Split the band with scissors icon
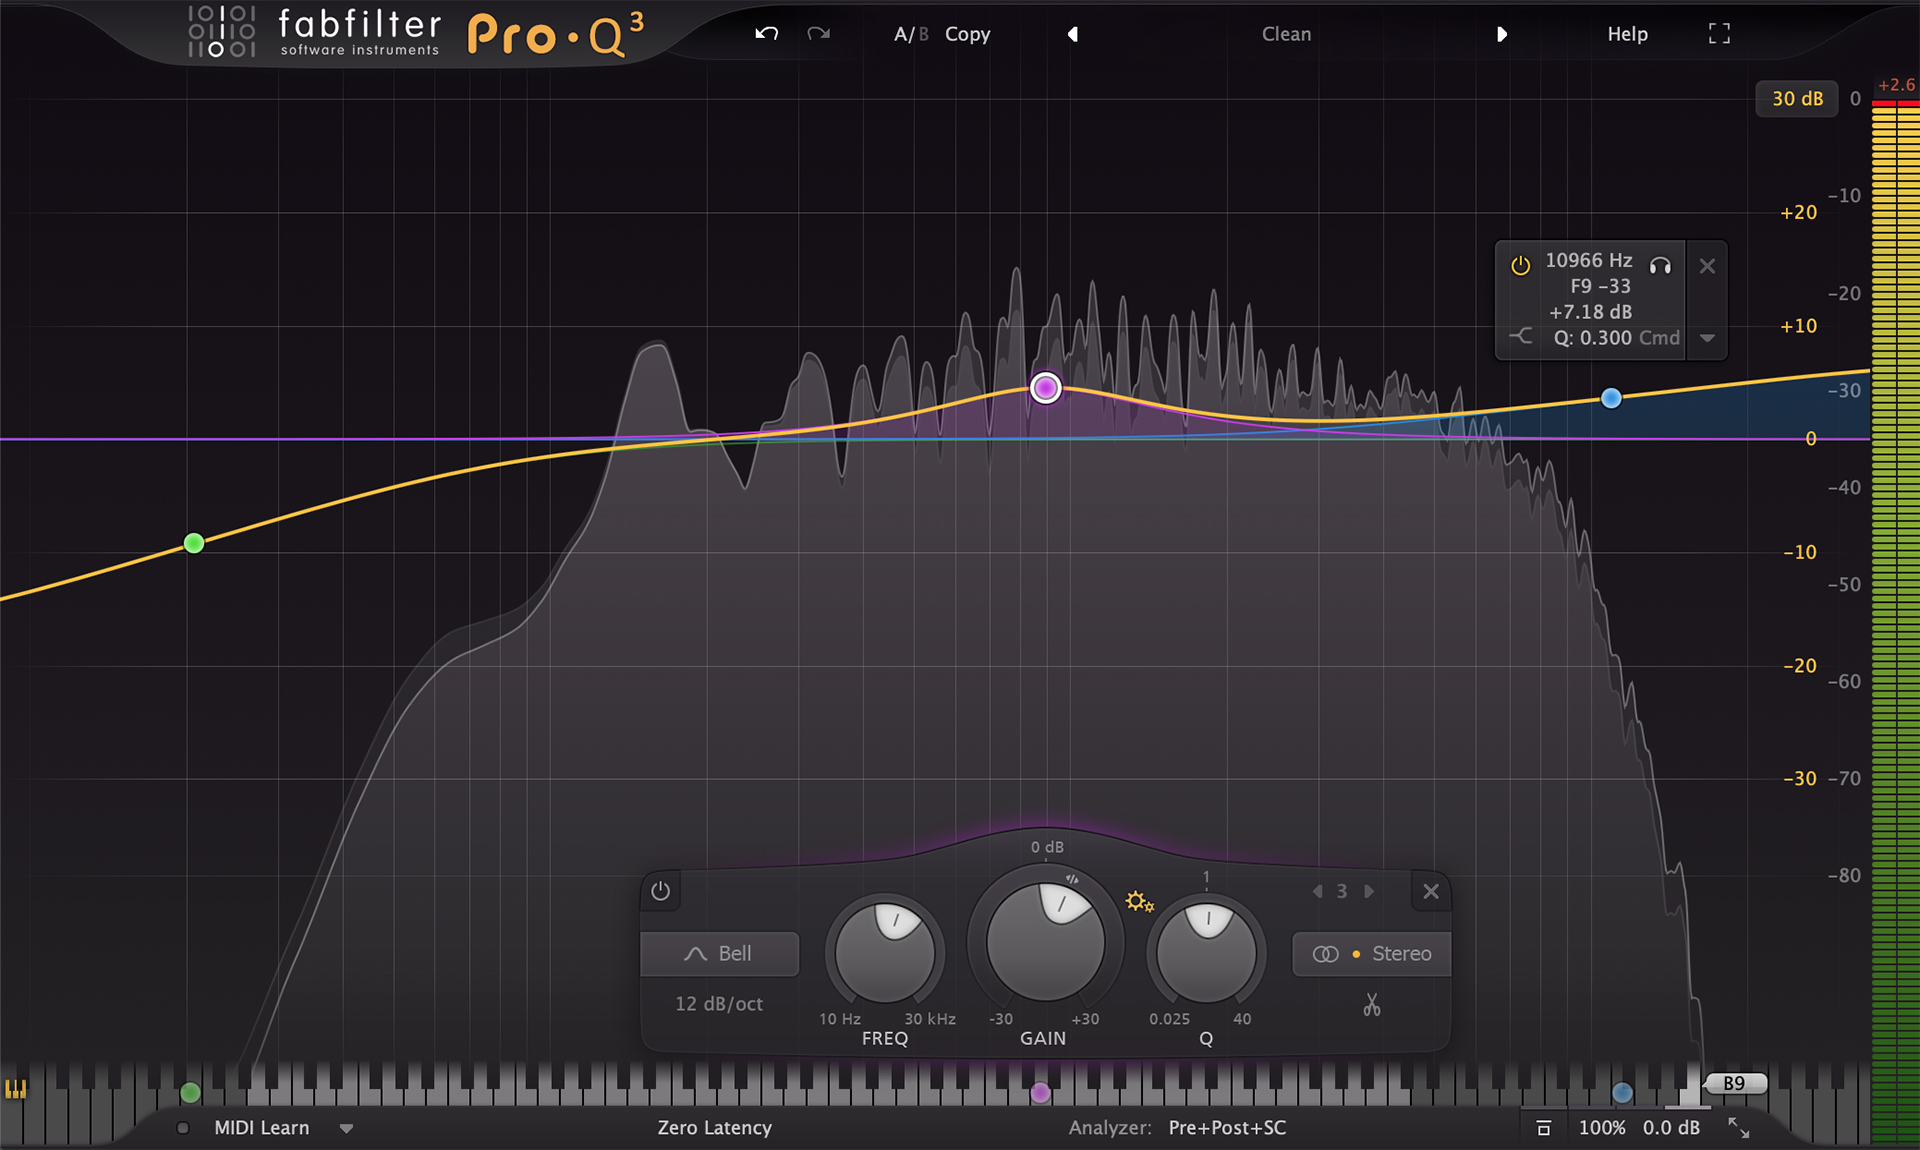The image size is (1920, 1150). (1371, 1005)
